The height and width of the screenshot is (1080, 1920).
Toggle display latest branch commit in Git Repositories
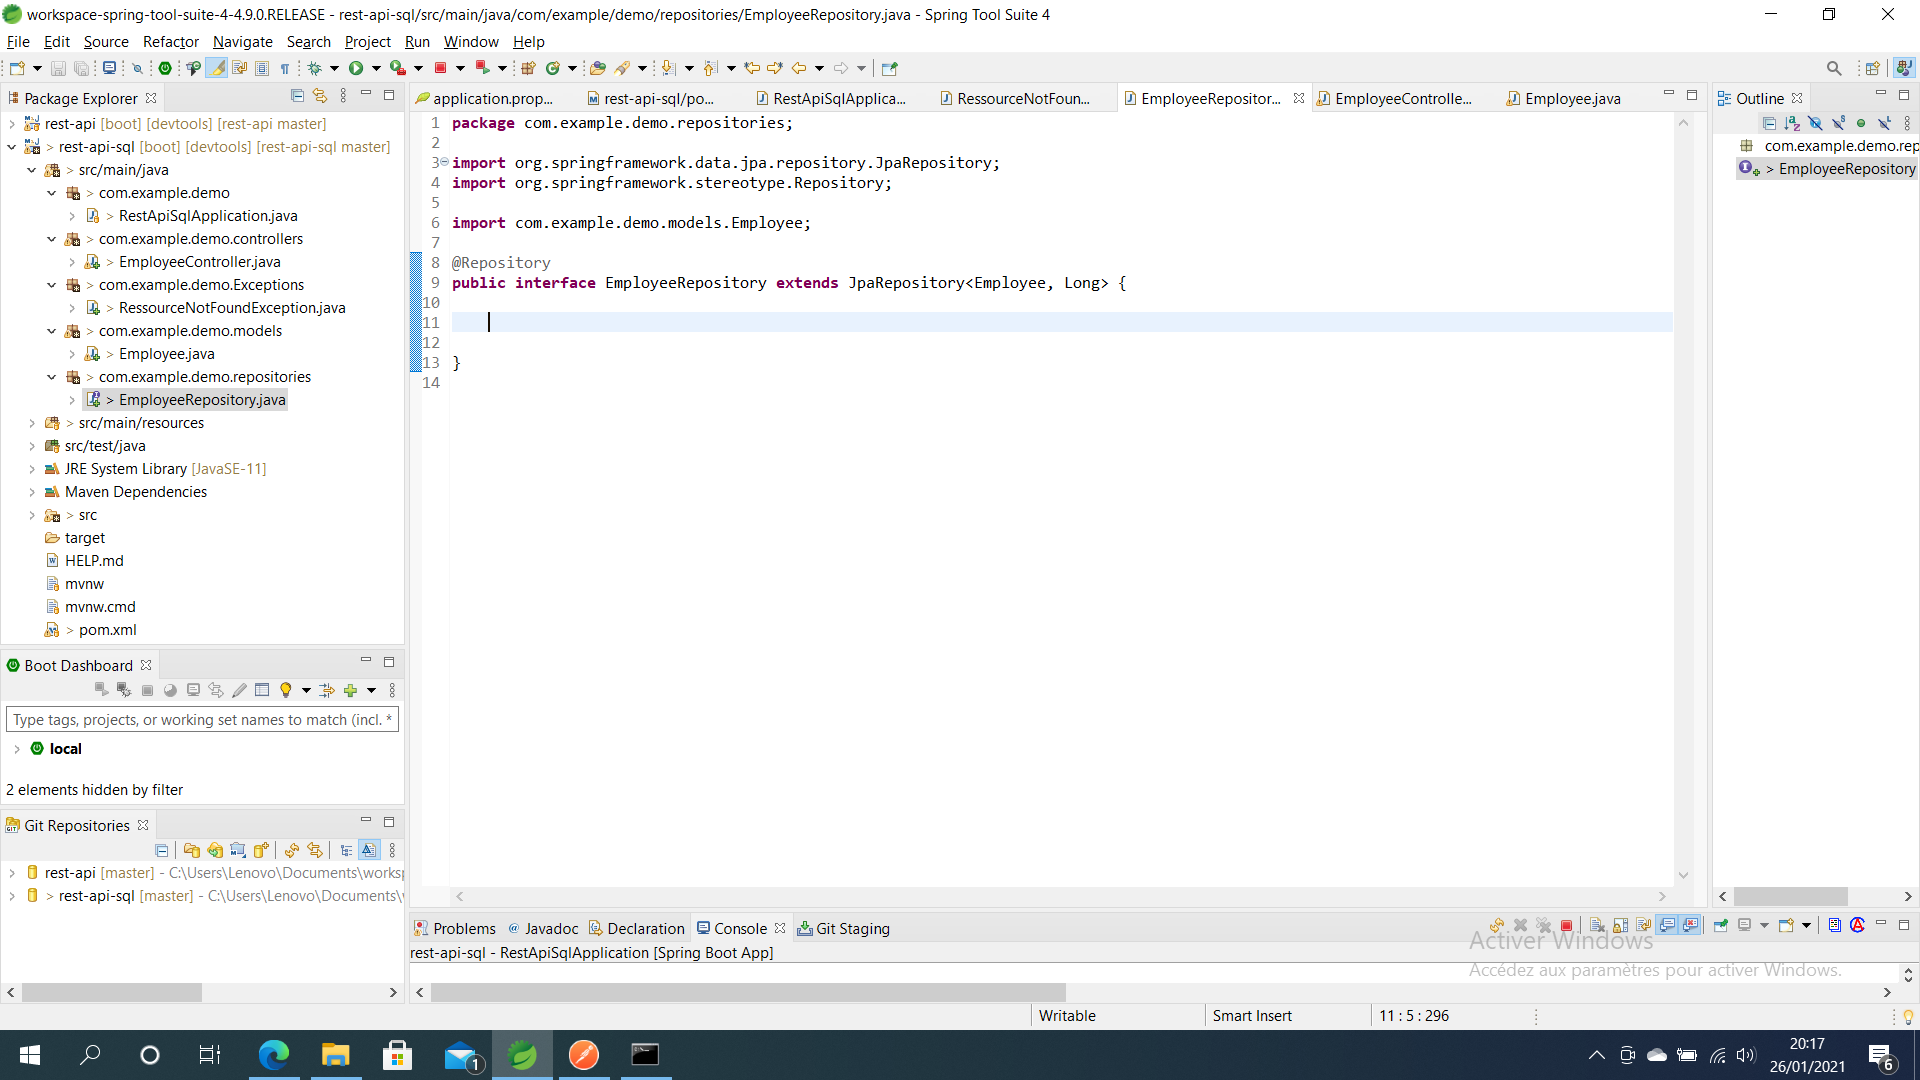tap(369, 850)
